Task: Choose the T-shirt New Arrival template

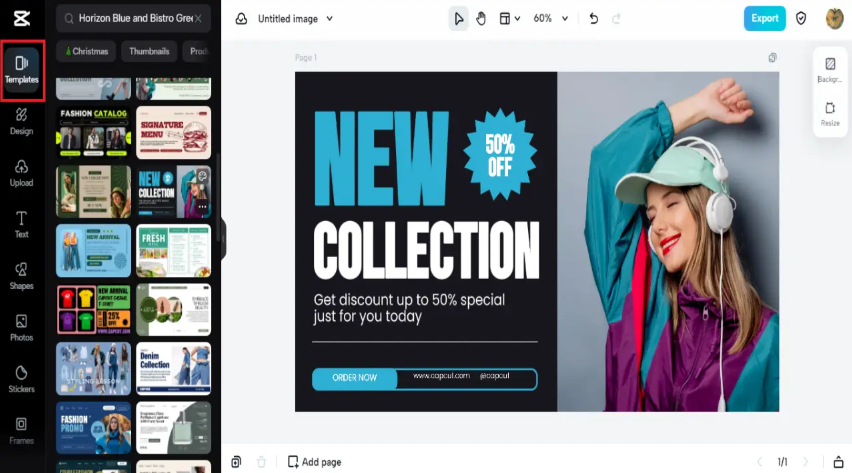Action: pyautogui.click(x=93, y=309)
